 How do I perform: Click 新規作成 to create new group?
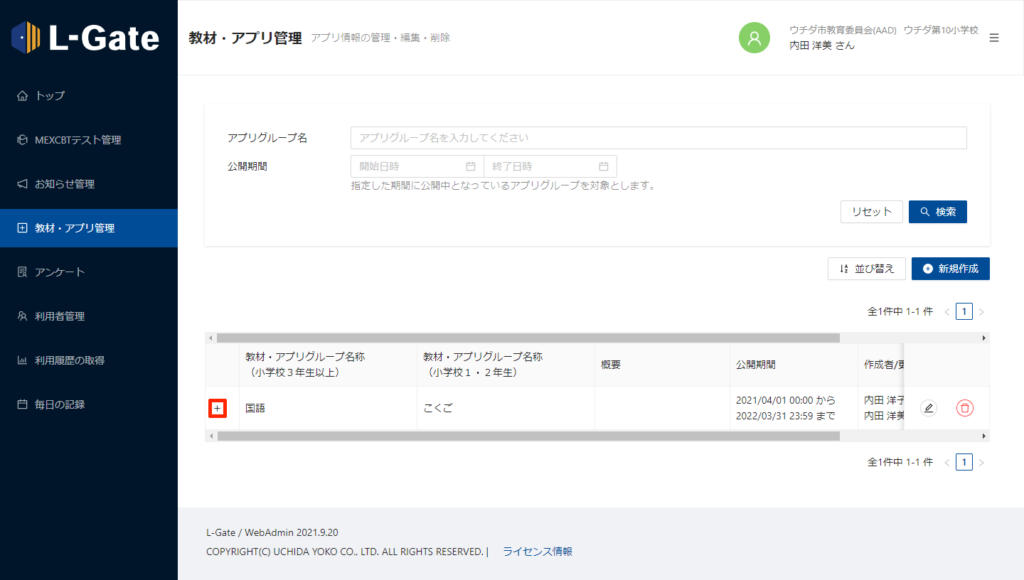(x=950, y=269)
